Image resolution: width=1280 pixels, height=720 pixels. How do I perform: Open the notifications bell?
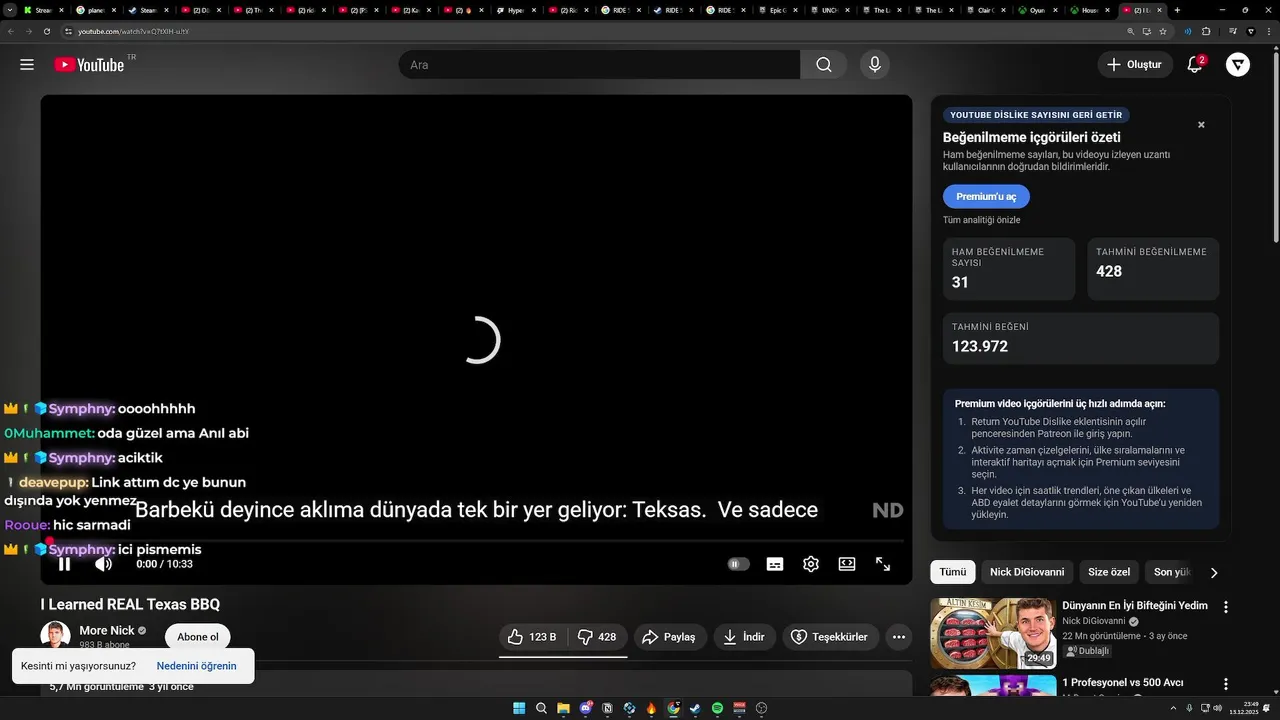pos(1195,65)
